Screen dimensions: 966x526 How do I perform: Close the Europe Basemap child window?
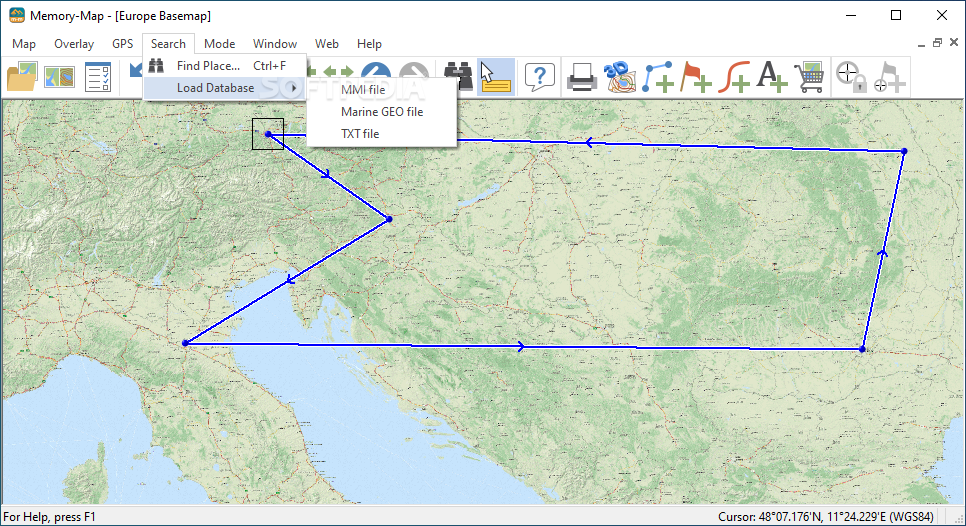coord(954,42)
